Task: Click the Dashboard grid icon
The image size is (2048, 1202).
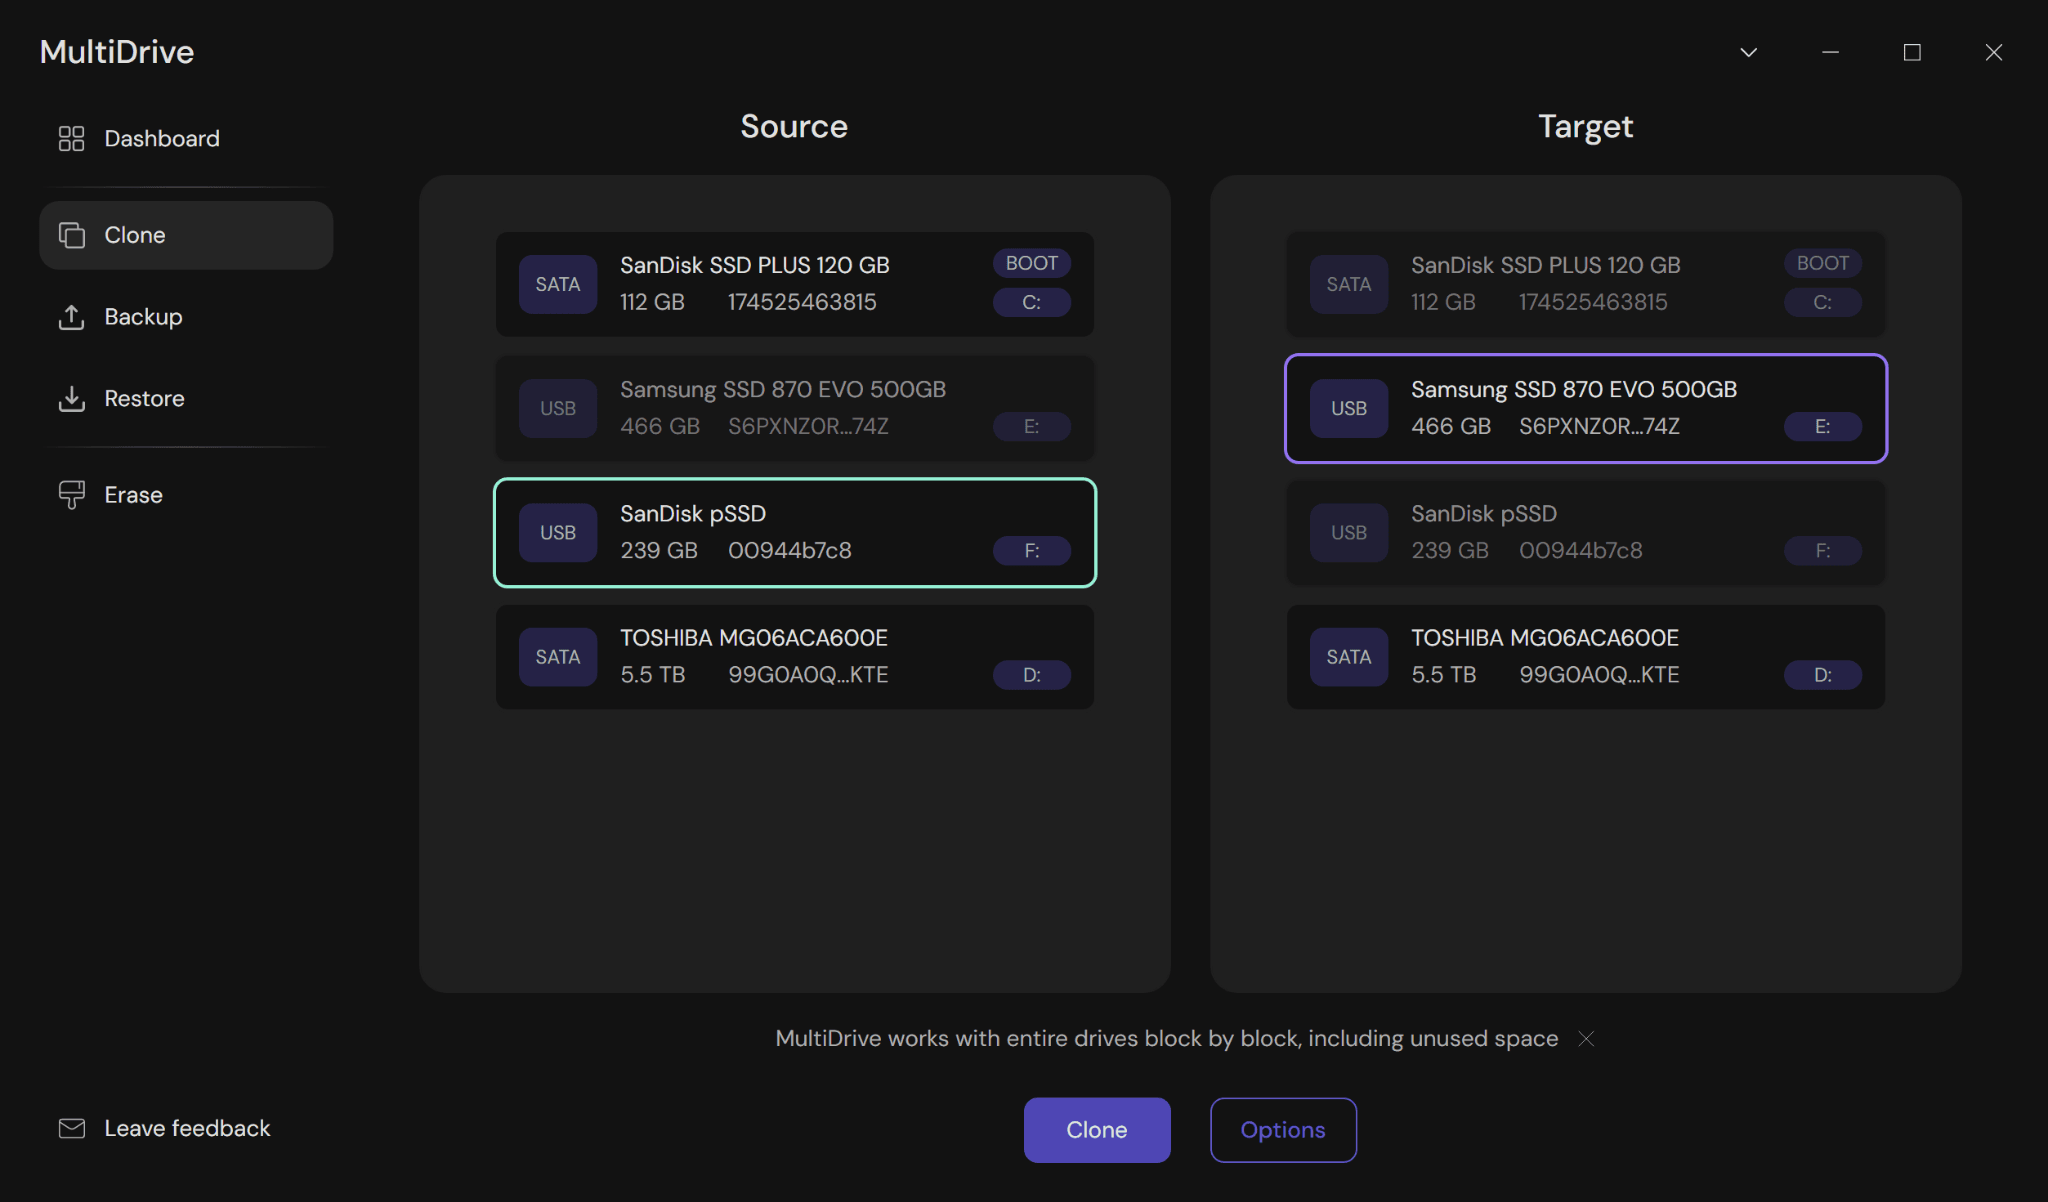Action: [x=71, y=138]
